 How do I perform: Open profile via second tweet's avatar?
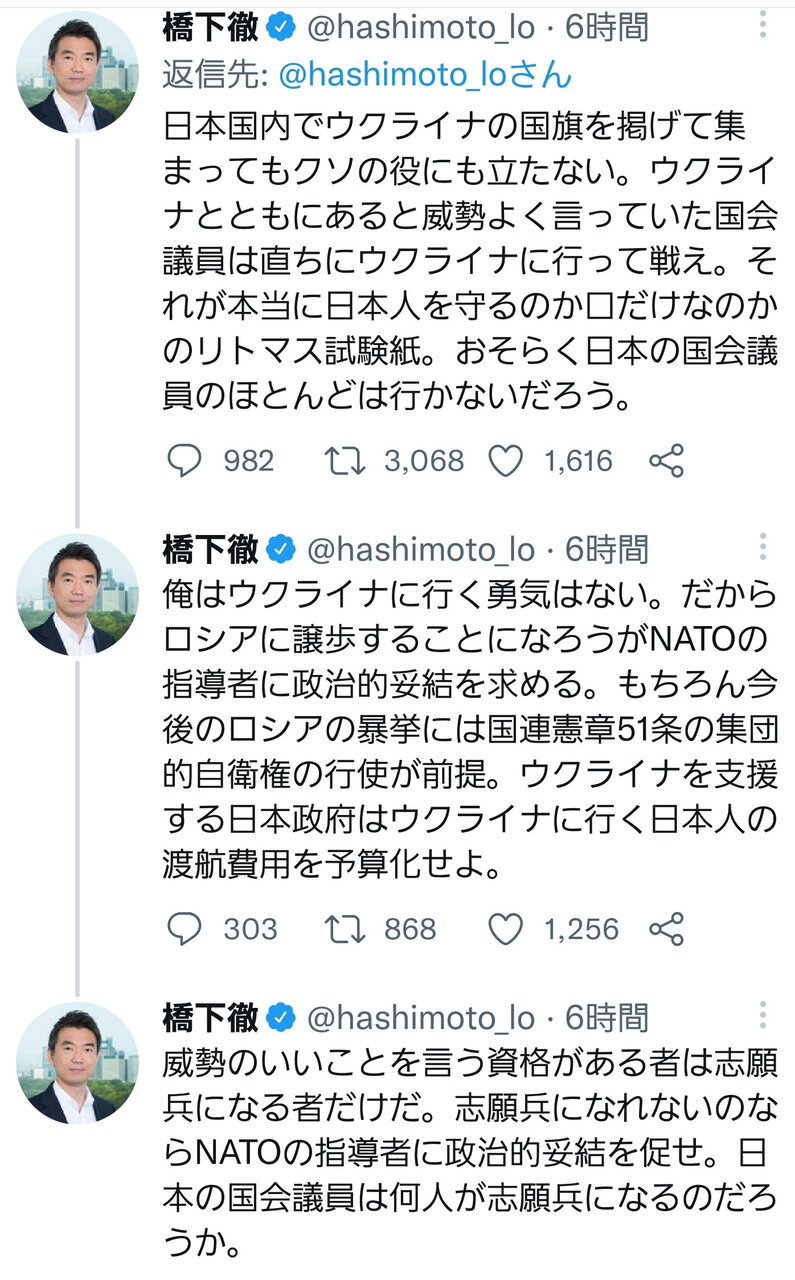coord(78,594)
